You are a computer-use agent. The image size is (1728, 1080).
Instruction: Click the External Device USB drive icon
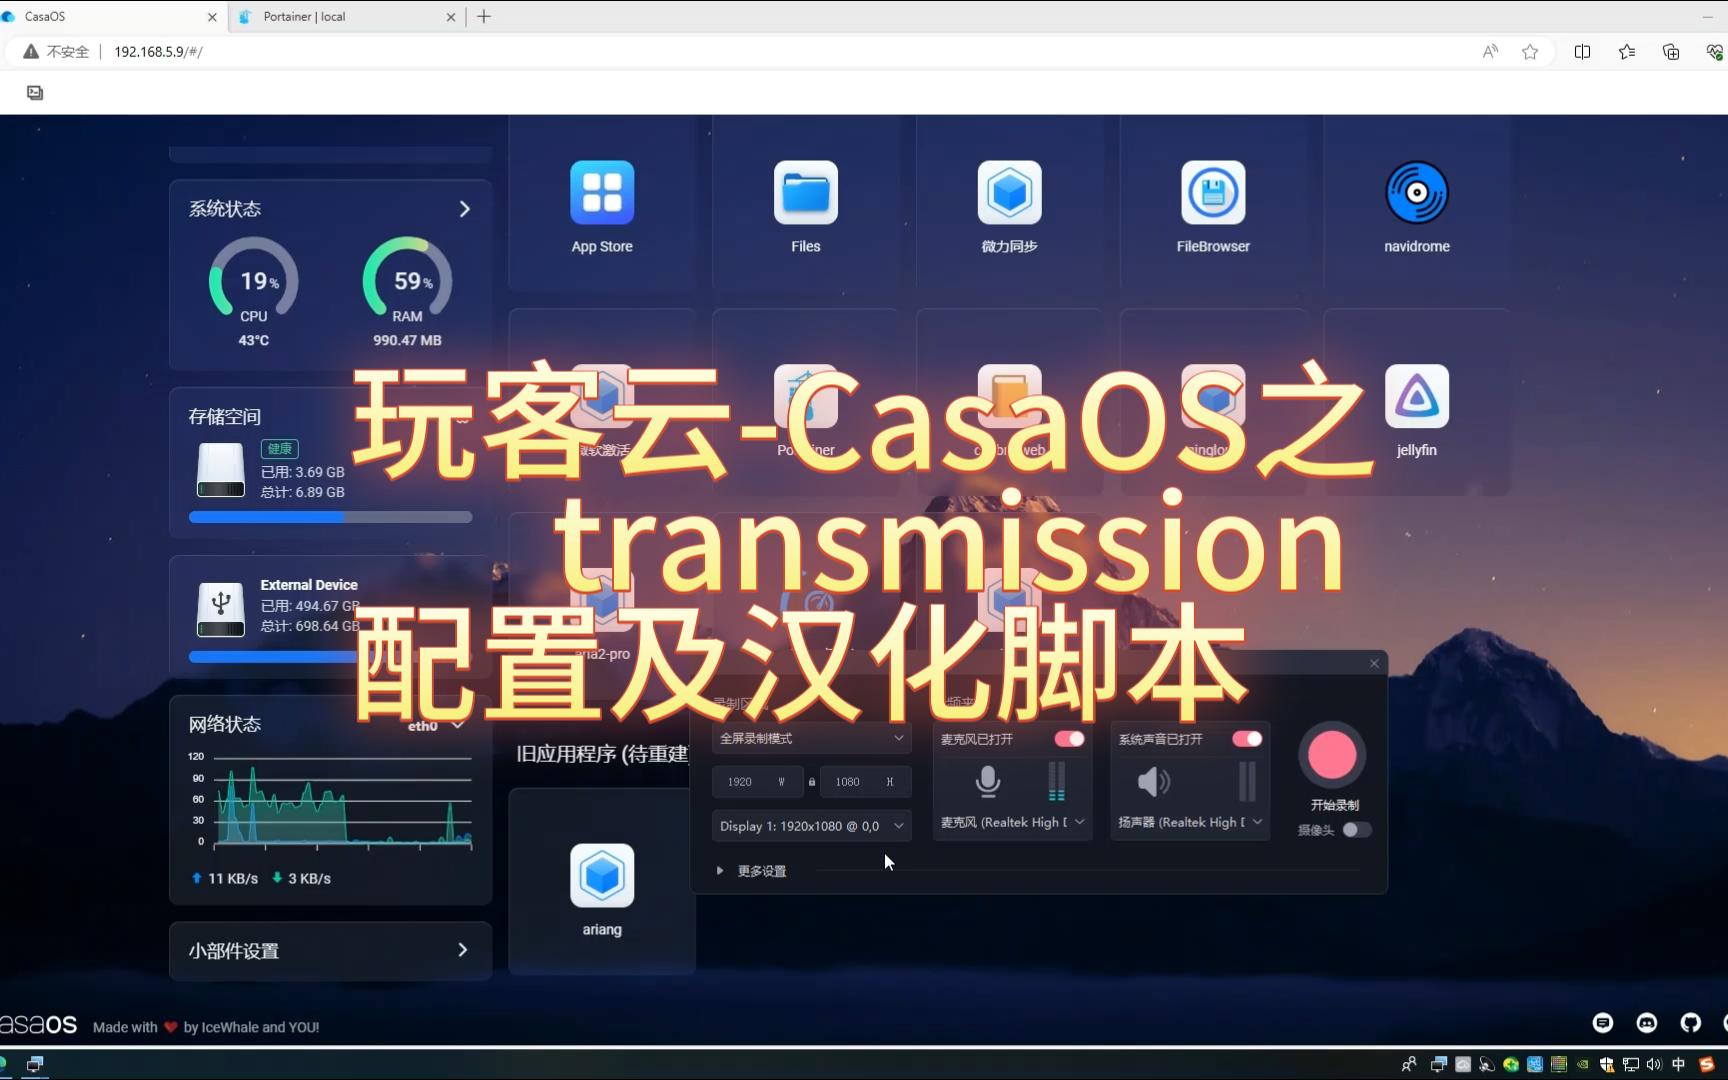pyautogui.click(x=221, y=610)
